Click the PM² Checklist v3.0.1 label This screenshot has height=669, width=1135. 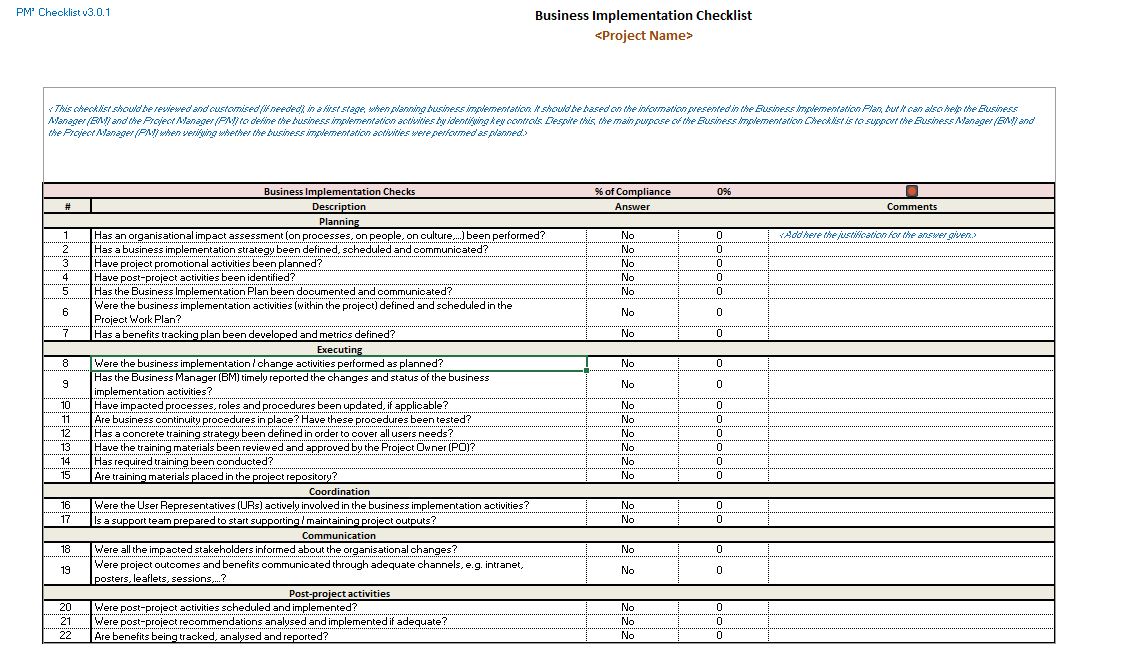click(x=63, y=12)
